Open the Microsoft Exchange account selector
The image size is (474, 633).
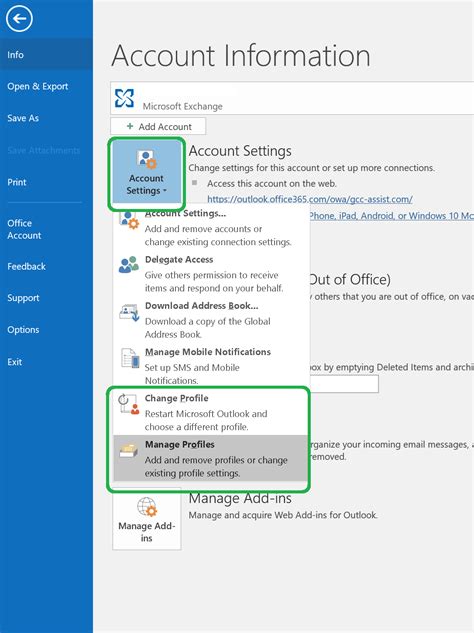(x=292, y=98)
